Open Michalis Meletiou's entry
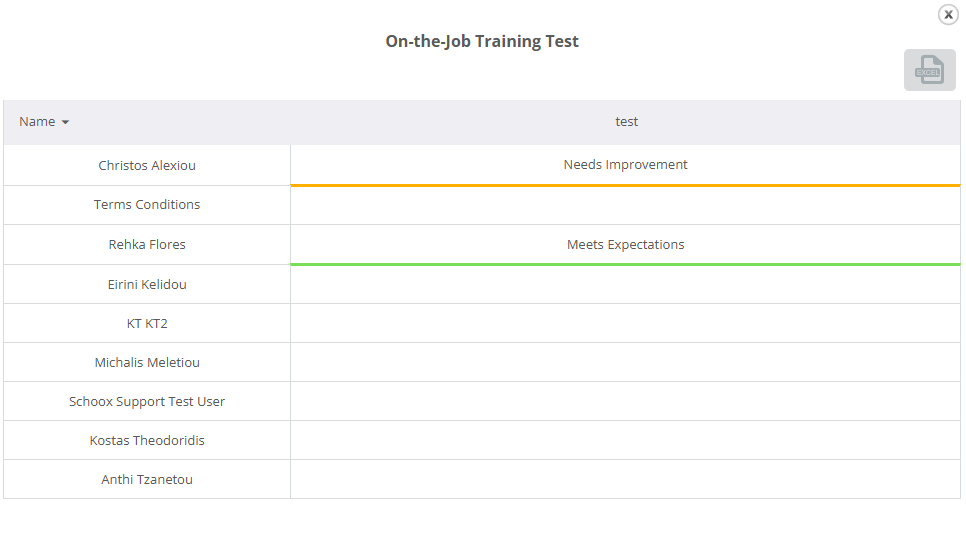This screenshot has height=559, width=966. pos(147,363)
